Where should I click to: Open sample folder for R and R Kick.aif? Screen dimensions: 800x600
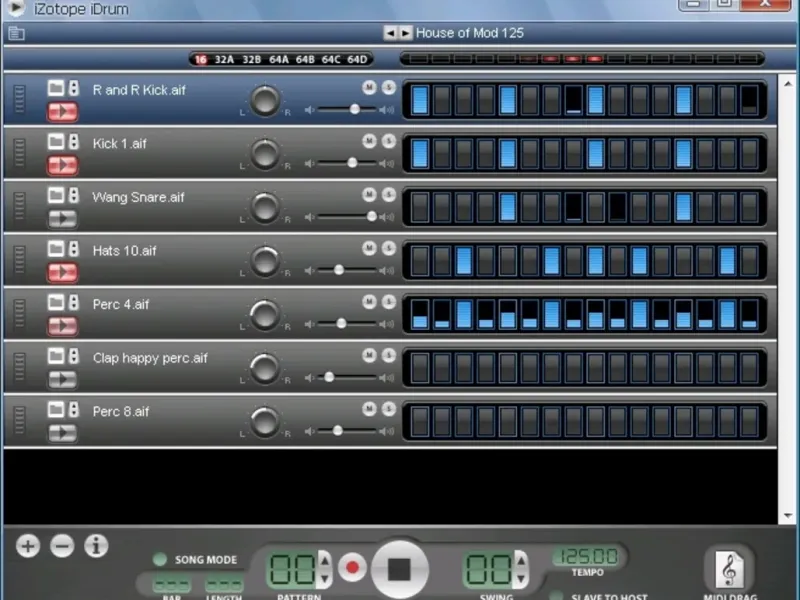tap(56, 88)
